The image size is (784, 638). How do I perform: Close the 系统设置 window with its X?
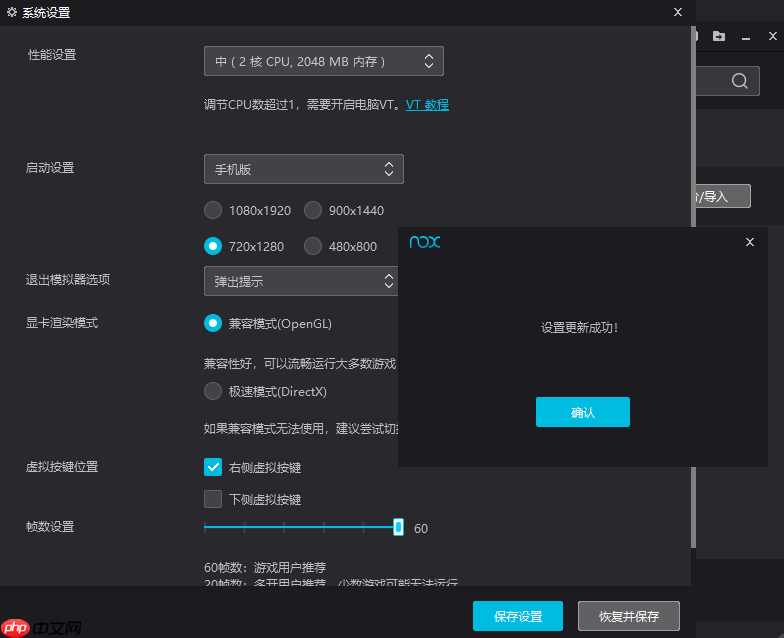click(x=678, y=12)
